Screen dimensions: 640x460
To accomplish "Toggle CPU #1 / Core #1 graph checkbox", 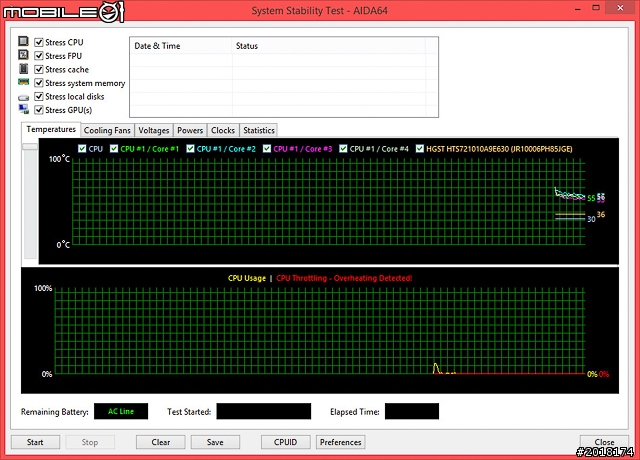I will (114, 149).
